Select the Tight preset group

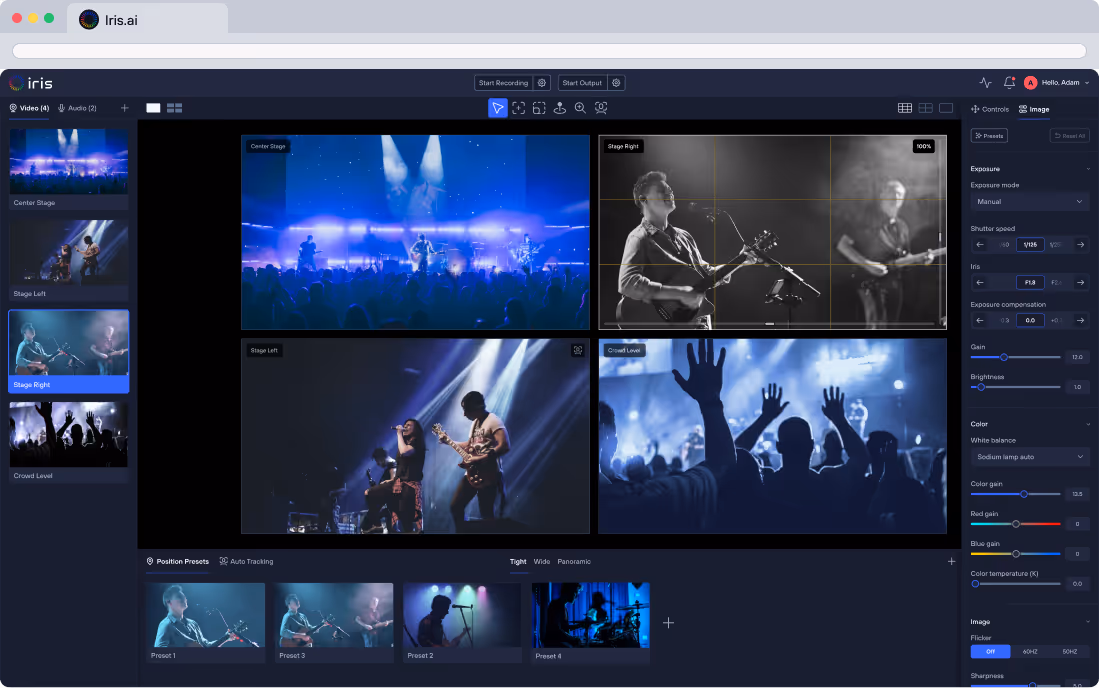tap(518, 561)
